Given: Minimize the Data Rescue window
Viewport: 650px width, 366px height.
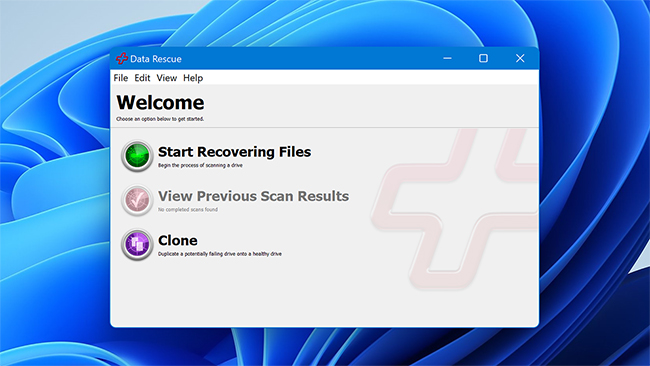Looking at the screenshot, I should [x=447, y=58].
